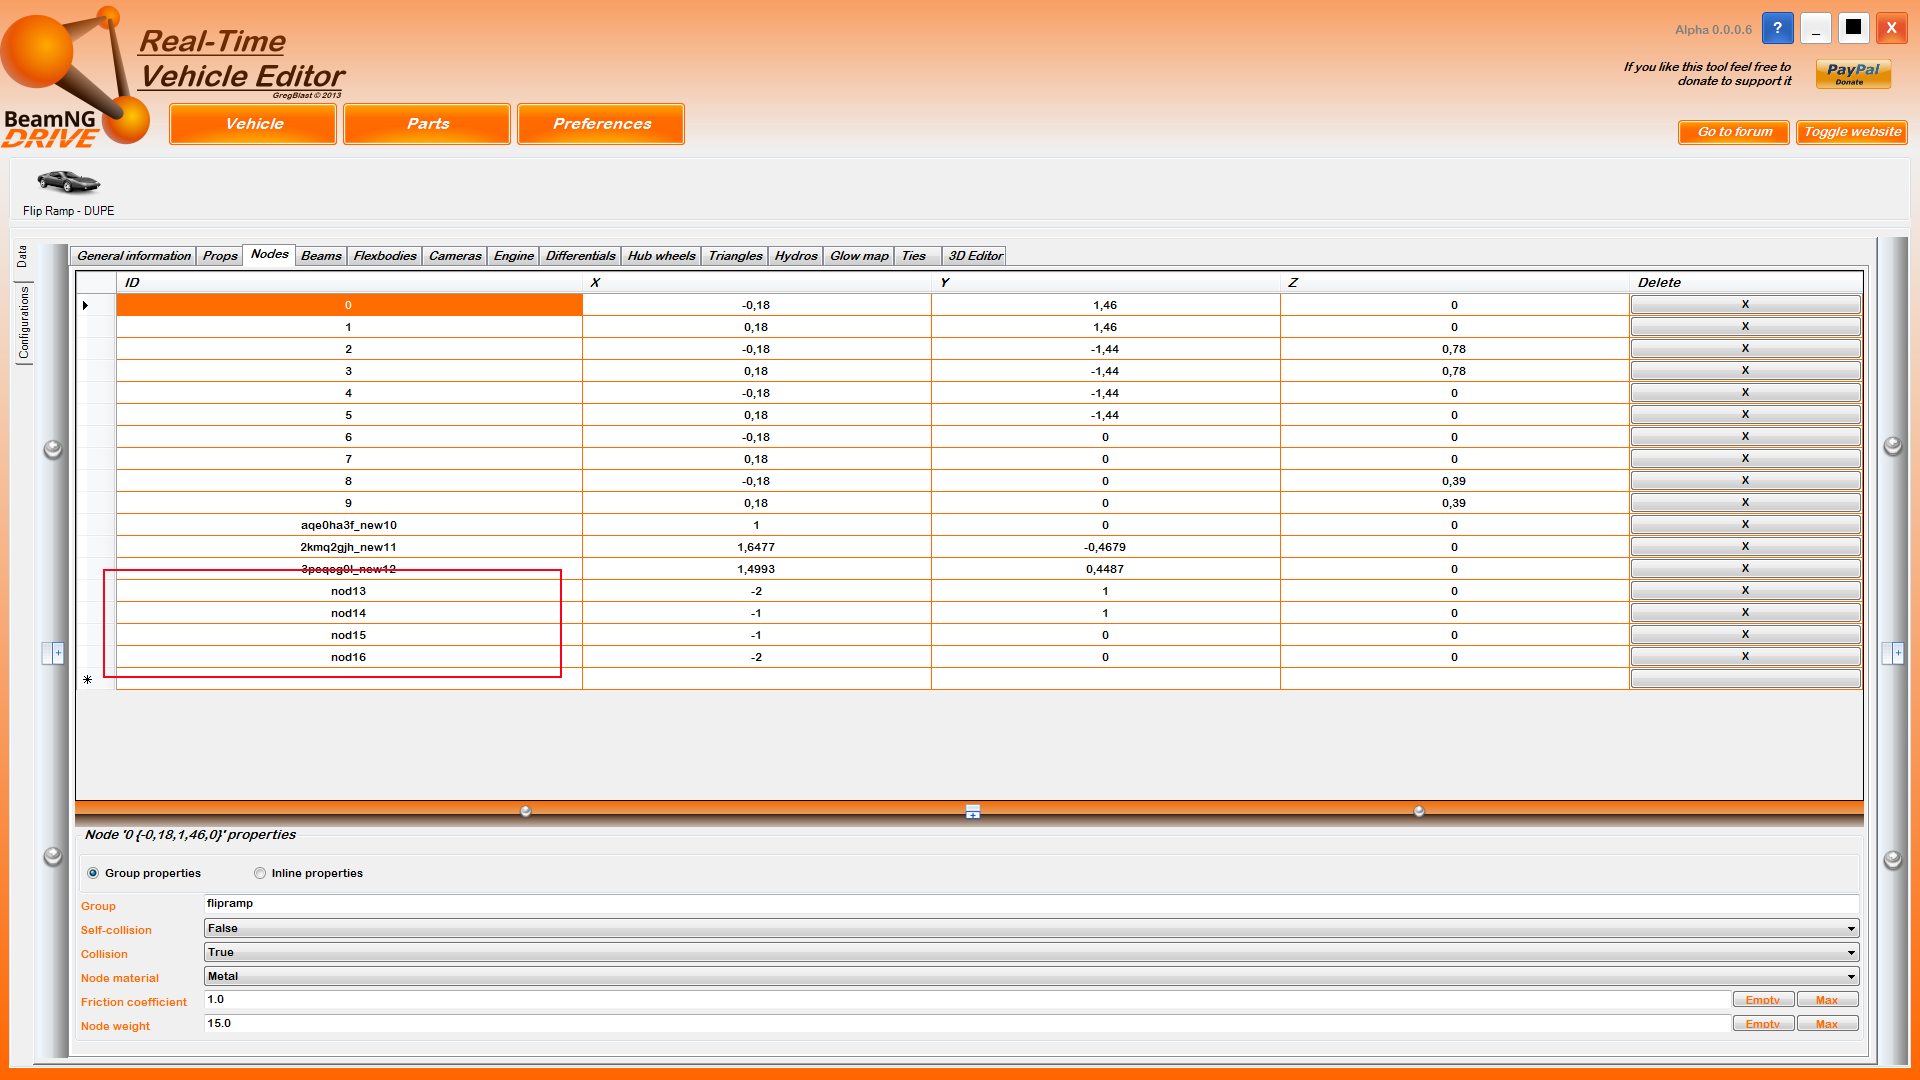Delete node nod13 with X button

click(x=1745, y=591)
